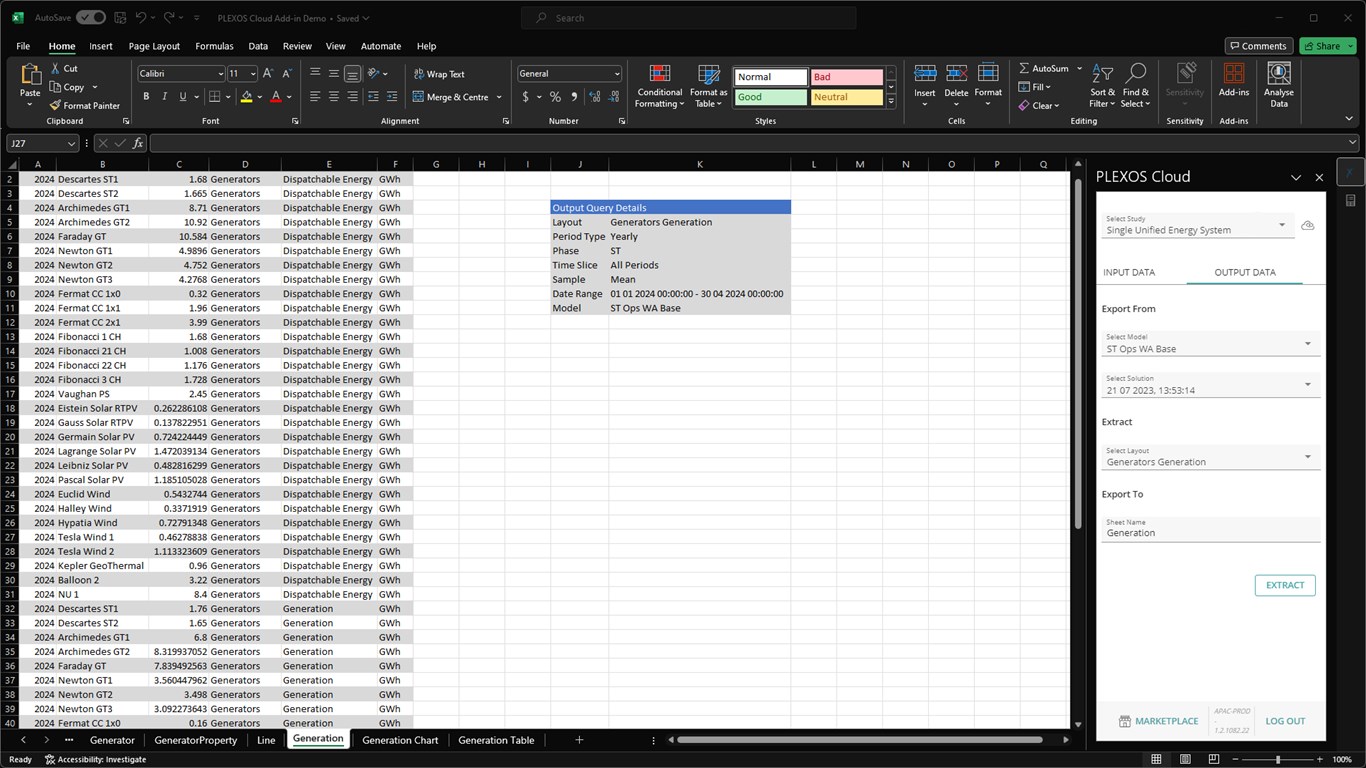Open the Generation Chart sheet tab
Viewport: 1366px width, 768px height.
pos(400,740)
